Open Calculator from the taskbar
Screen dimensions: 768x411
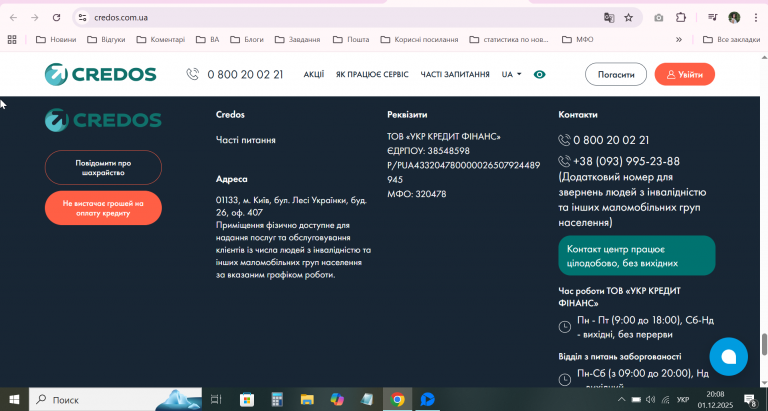coord(277,399)
